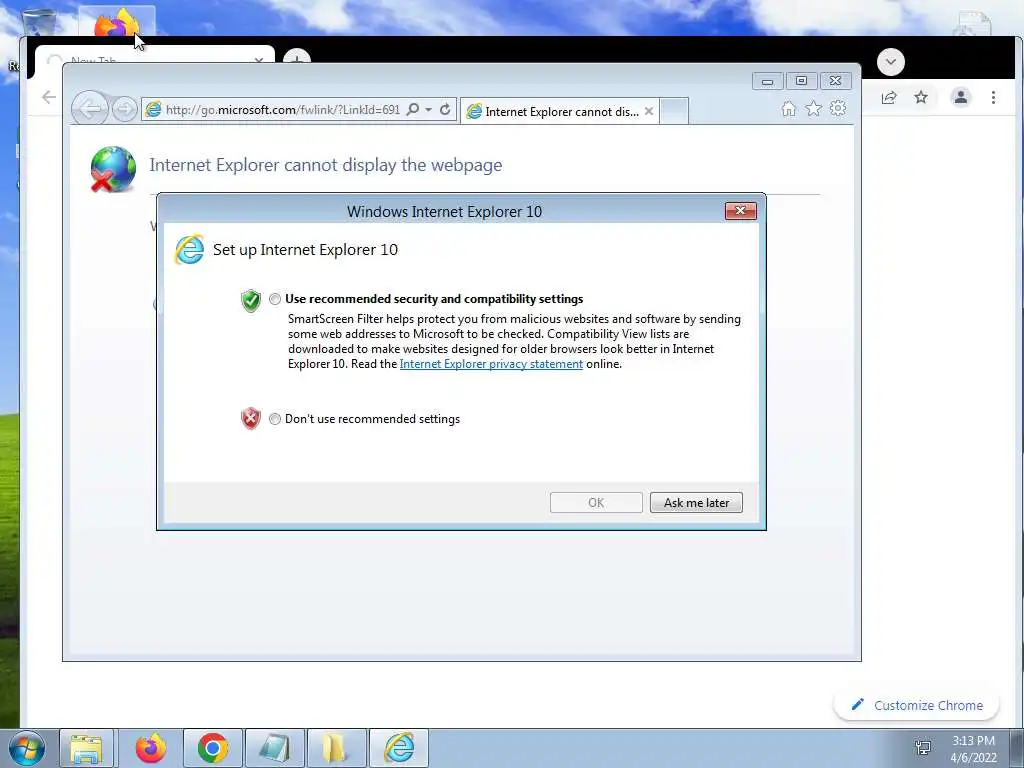Click the Customize Chrome button
Viewport: 1024px width, 768px height.
point(917,705)
